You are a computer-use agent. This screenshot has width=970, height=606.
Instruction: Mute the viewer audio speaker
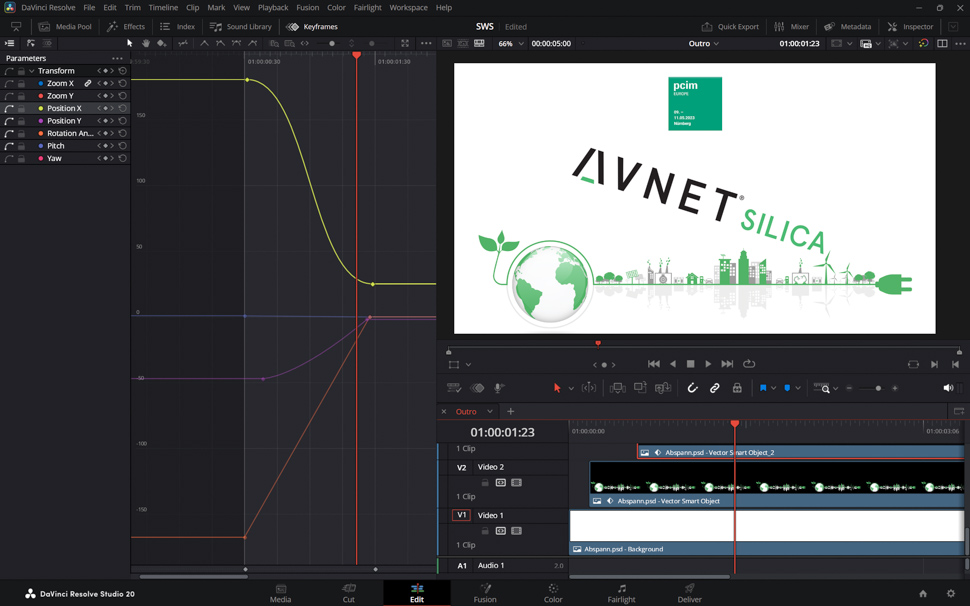click(947, 388)
